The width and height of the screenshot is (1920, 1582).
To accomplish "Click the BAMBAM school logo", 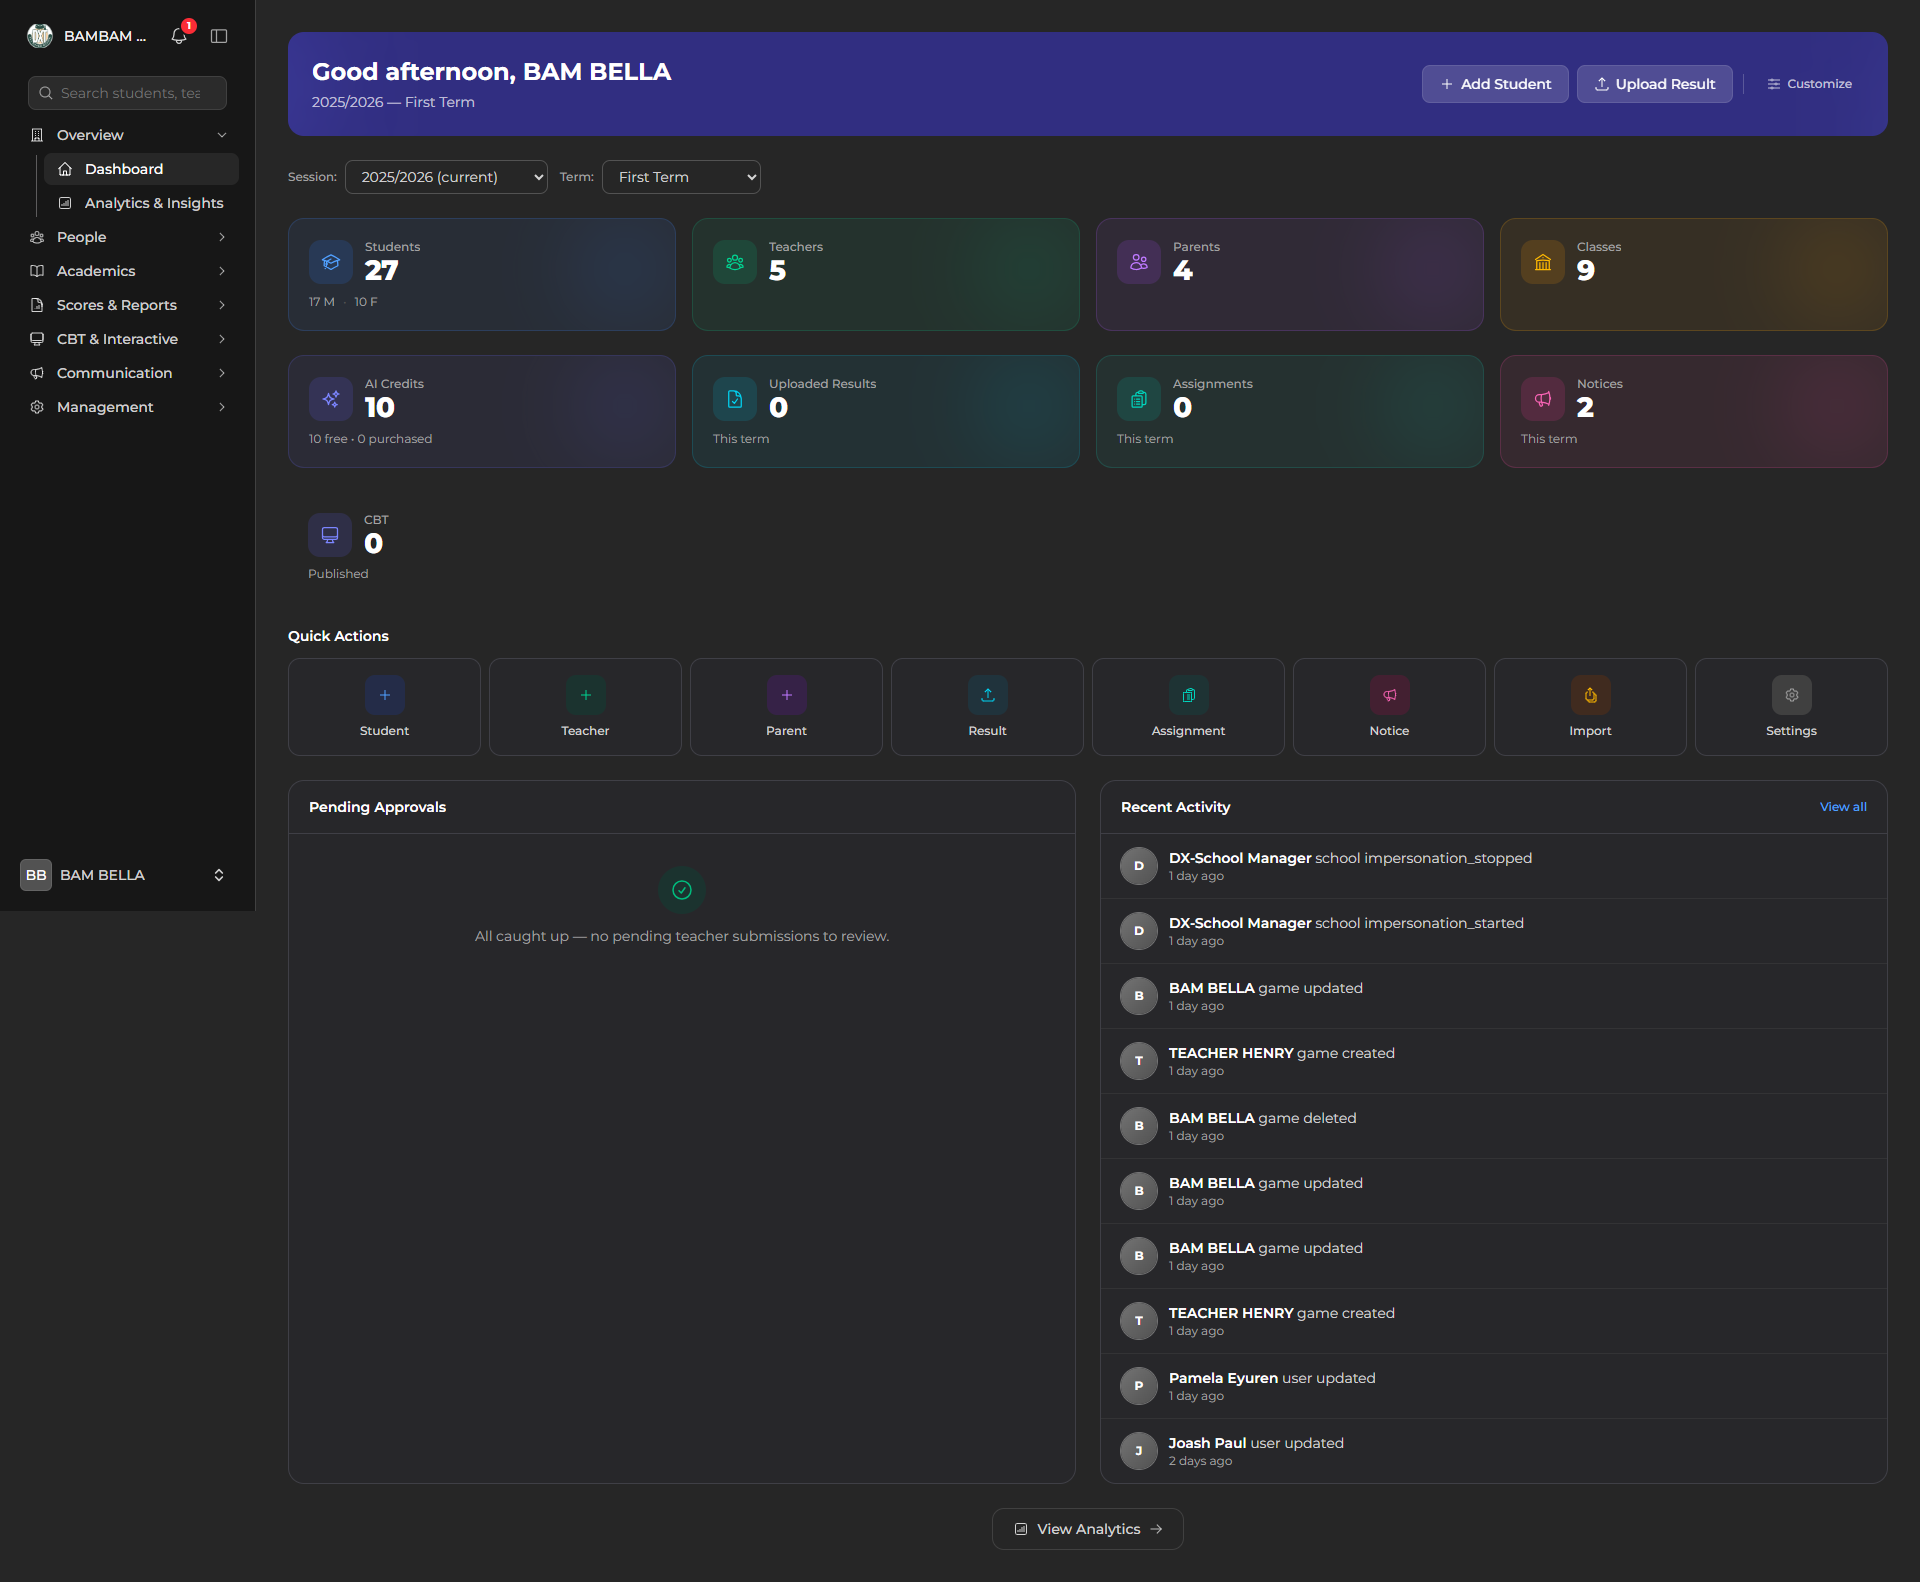I will tap(40, 36).
